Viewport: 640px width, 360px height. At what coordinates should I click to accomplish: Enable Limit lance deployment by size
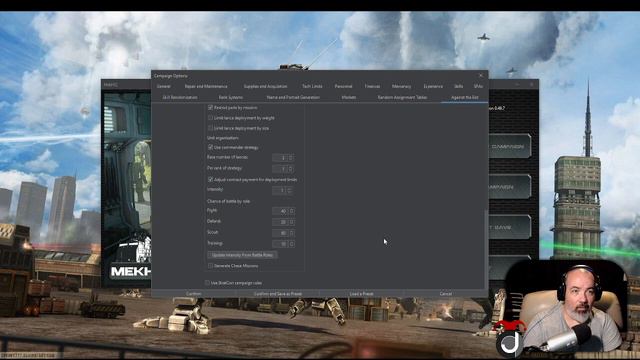pos(211,128)
